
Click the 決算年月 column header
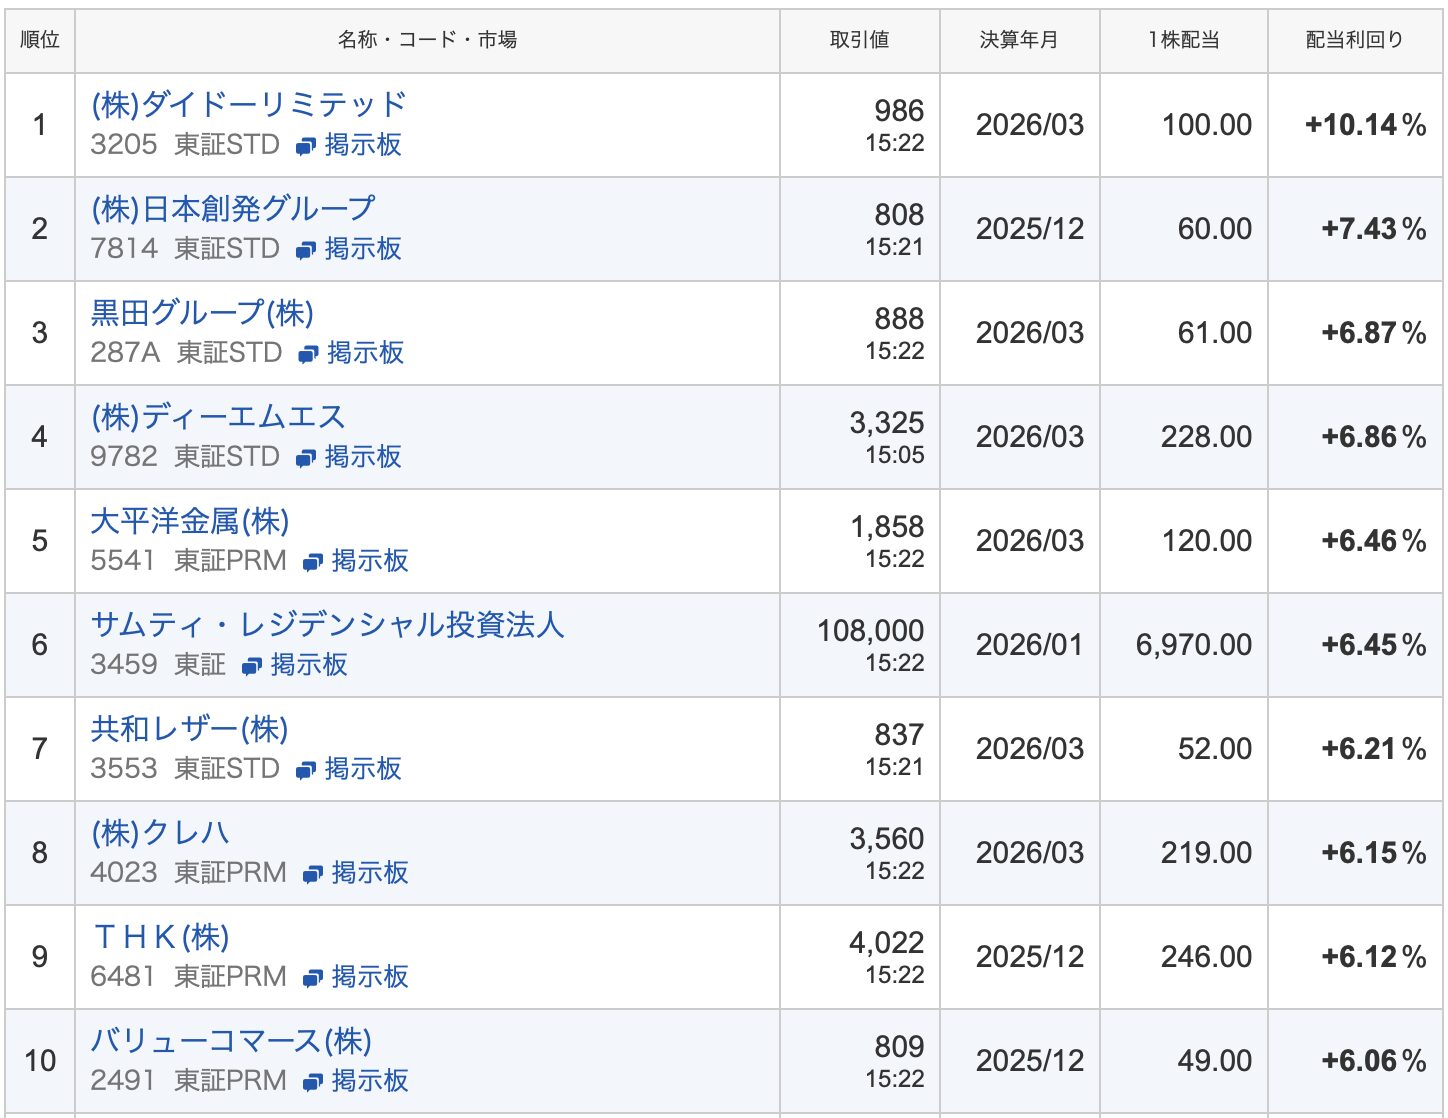click(x=1019, y=40)
